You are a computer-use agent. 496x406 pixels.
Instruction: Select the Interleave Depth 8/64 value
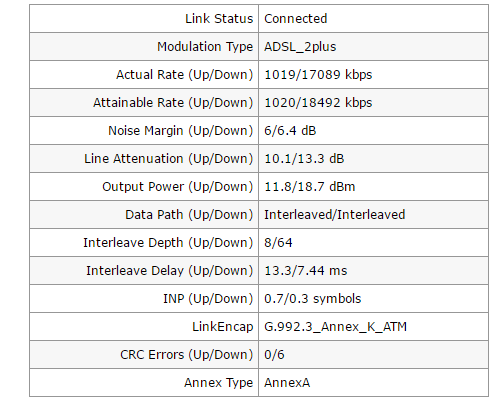(x=278, y=243)
